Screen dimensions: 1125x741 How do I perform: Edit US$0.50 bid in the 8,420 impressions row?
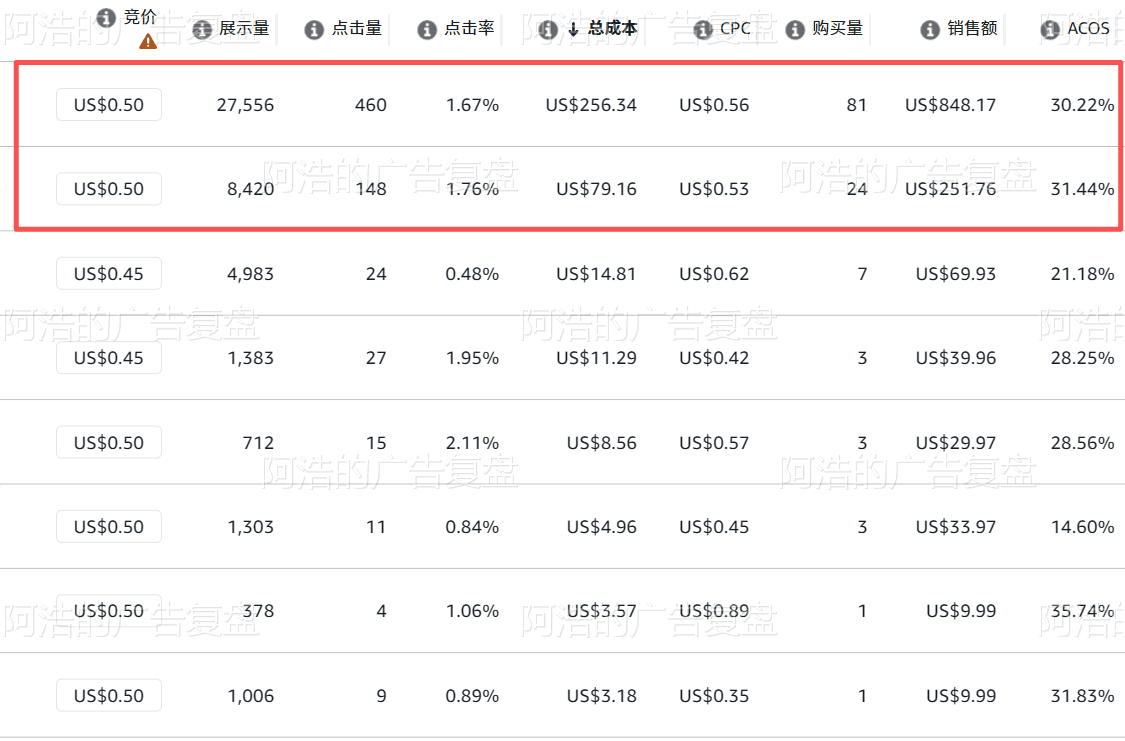click(109, 189)
